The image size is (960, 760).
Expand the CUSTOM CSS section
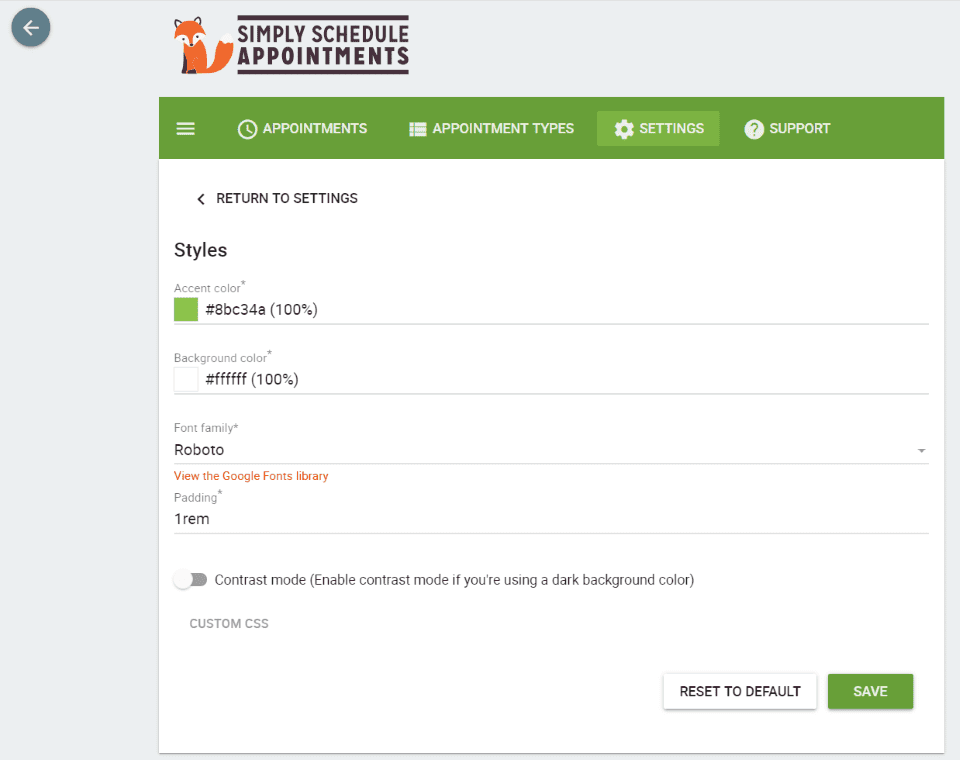pyautogui.click(x=229, y=623)
